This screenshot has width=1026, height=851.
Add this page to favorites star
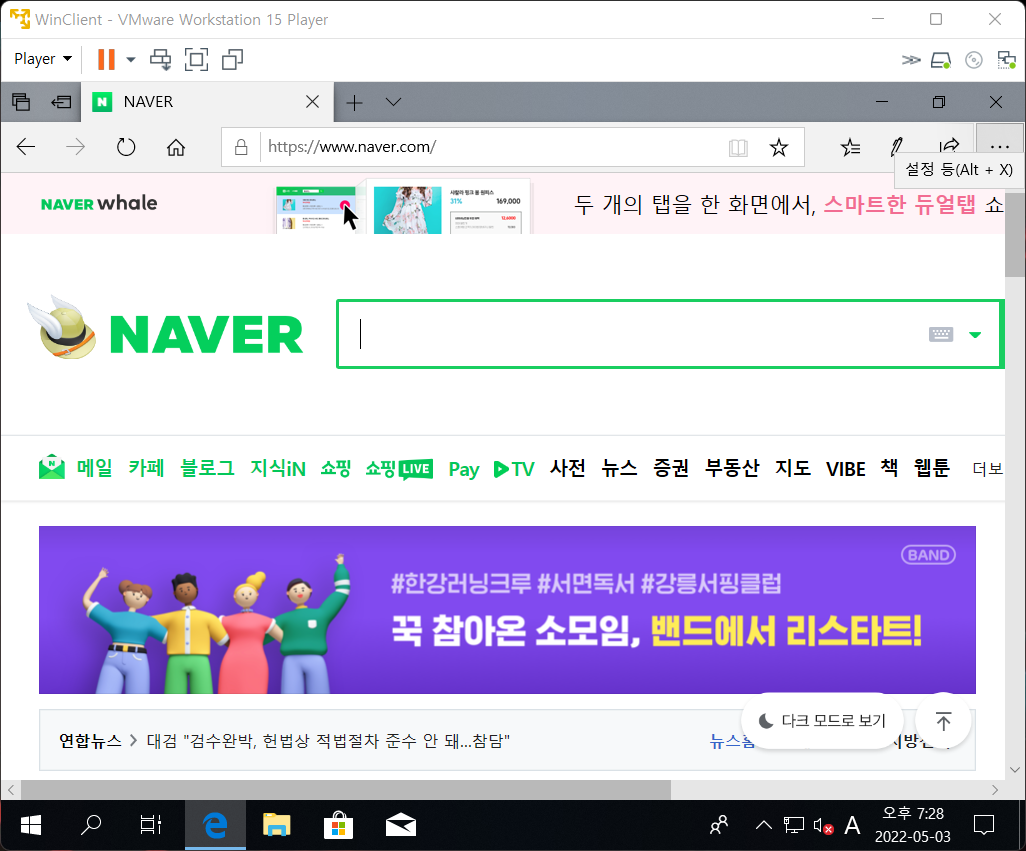click(x=779, y=148)
